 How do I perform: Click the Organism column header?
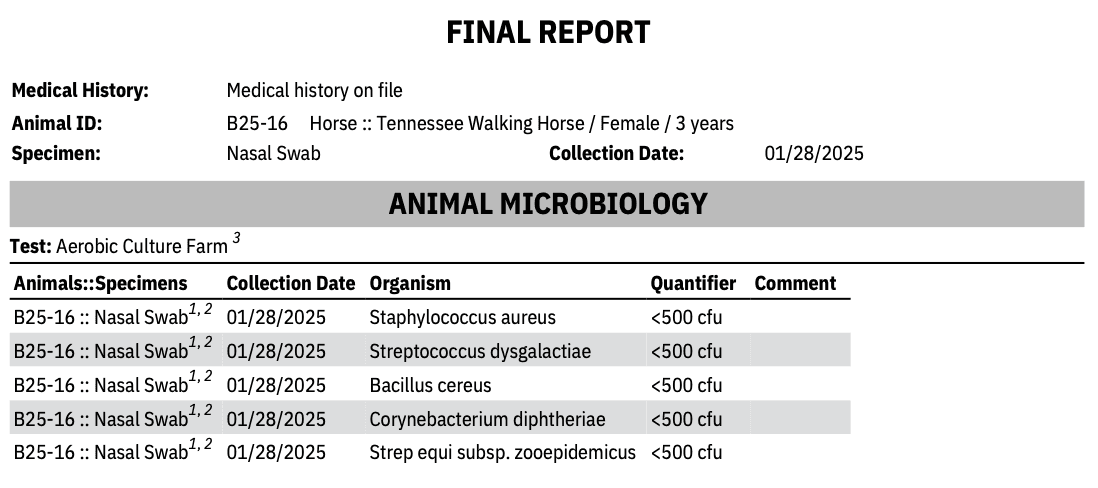(410, 283)
